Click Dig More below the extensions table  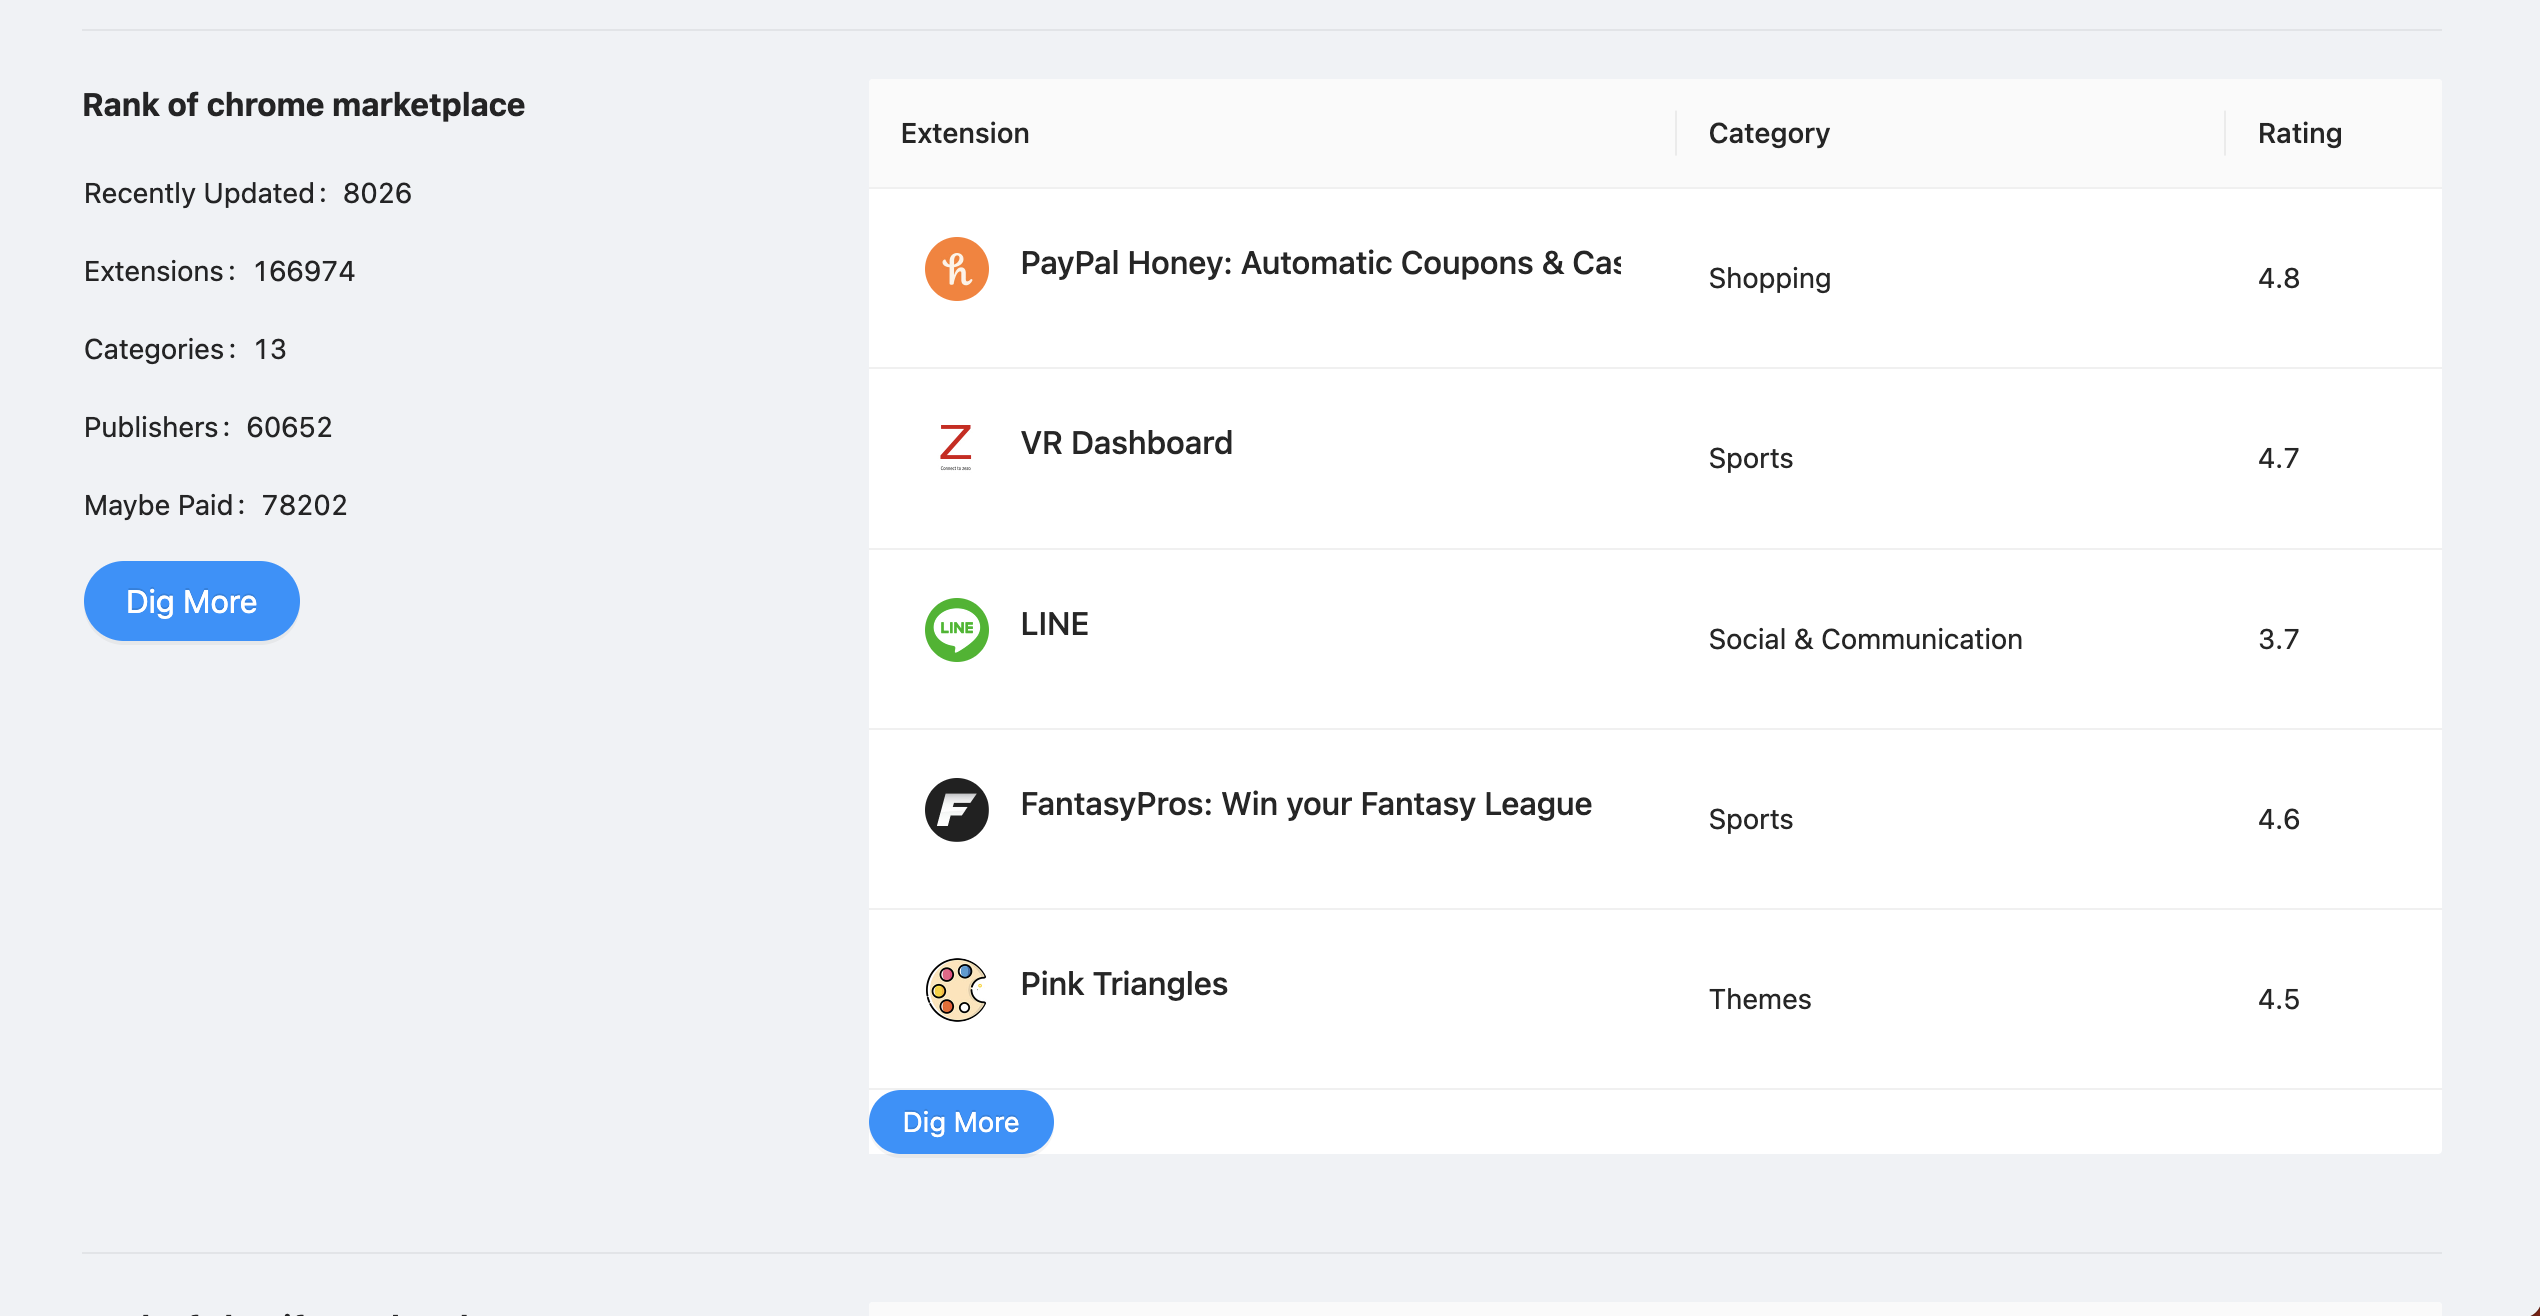point(960,1122)
